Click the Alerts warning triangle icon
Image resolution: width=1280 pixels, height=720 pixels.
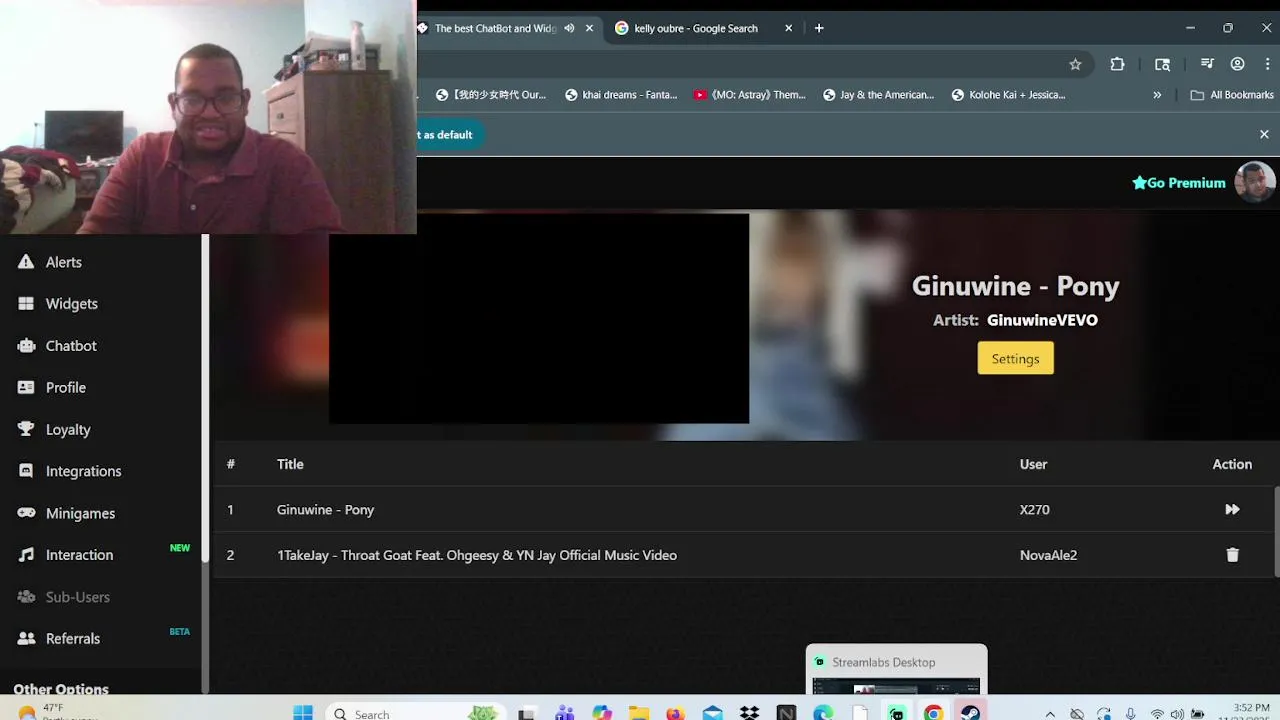click(x=26, y=262)
